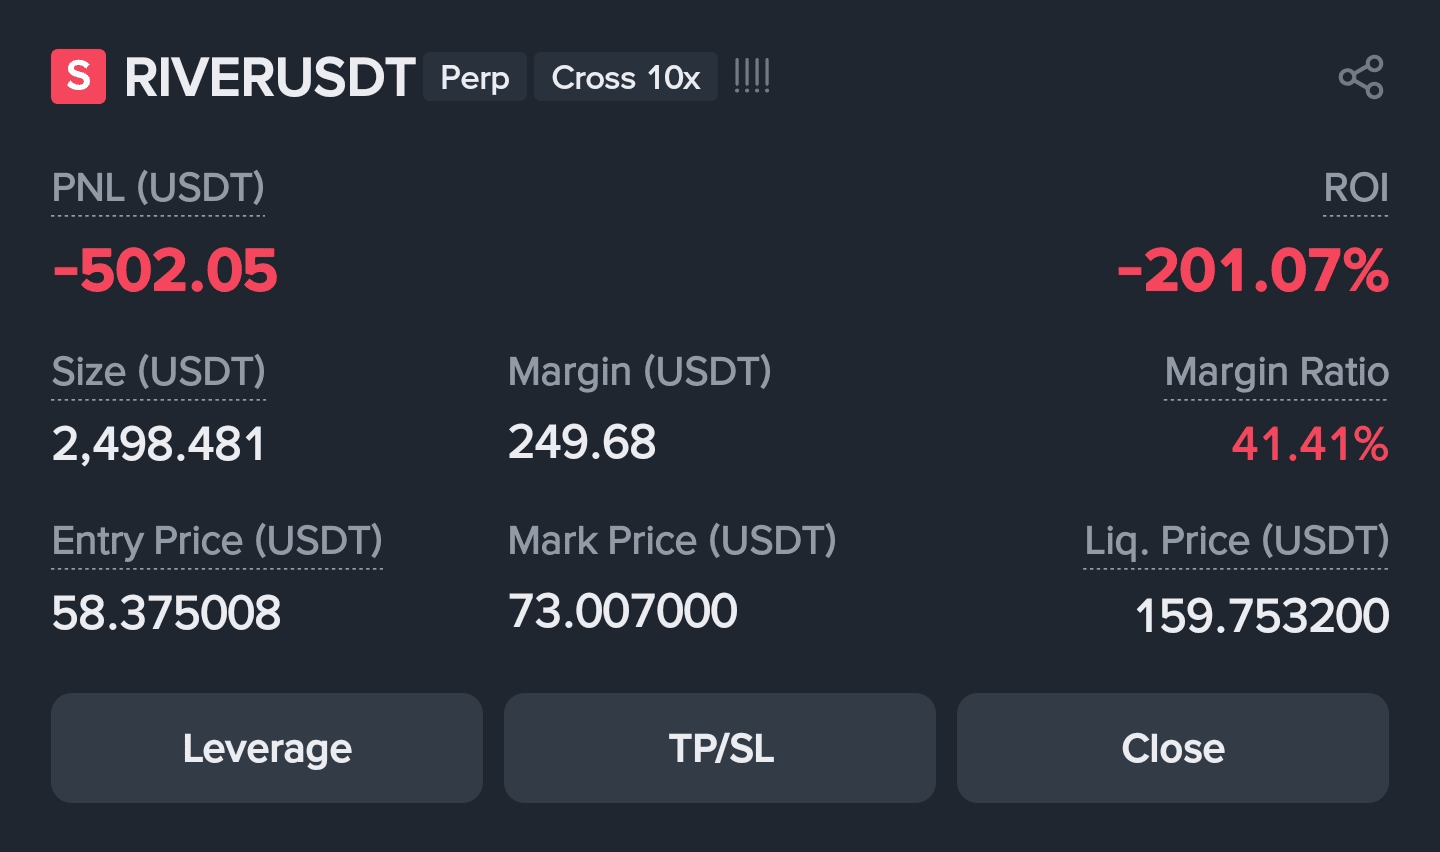Click the share icon

coord(1360,77)
